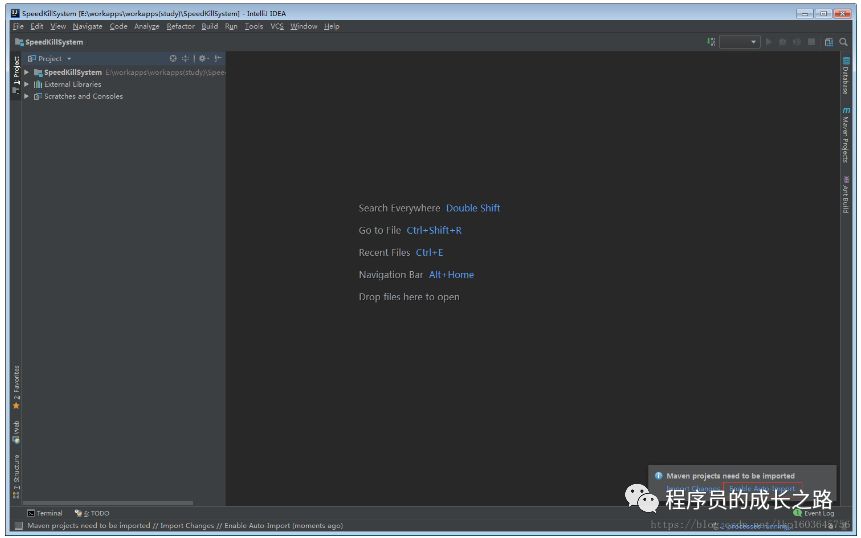Expand the External Libraries node

tap(26, 85)
